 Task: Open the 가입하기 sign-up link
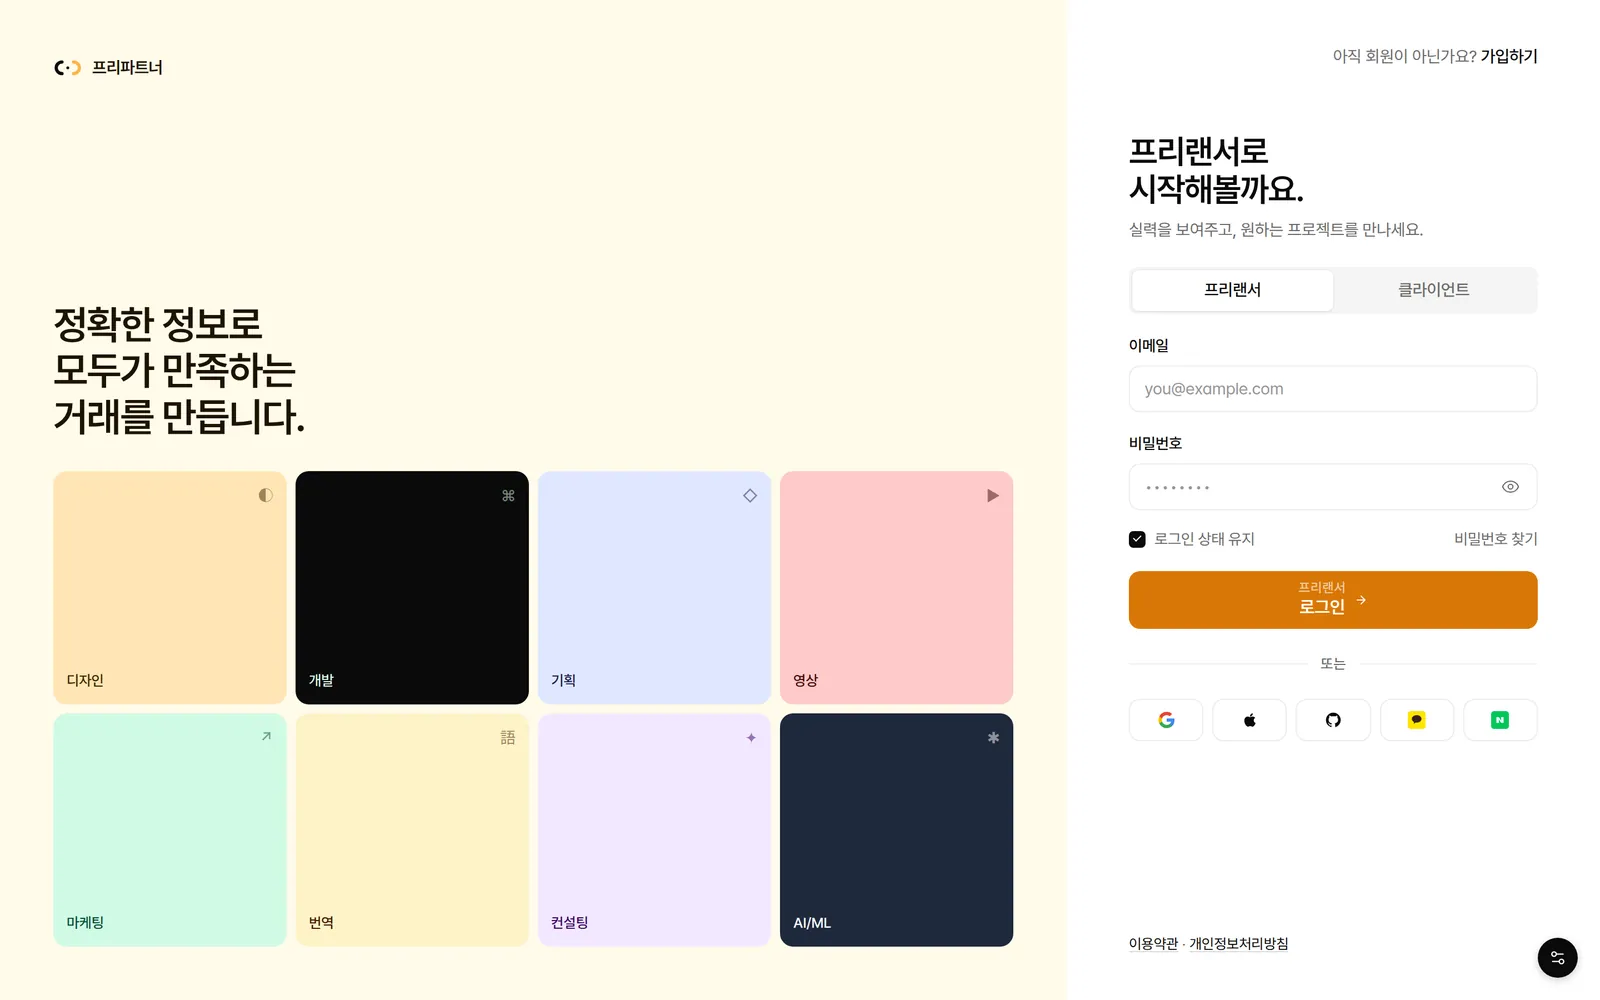1509,56
